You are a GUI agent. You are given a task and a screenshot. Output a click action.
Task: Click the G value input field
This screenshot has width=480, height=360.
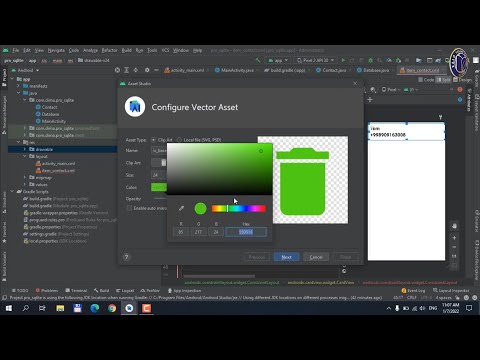coord(198,232)
